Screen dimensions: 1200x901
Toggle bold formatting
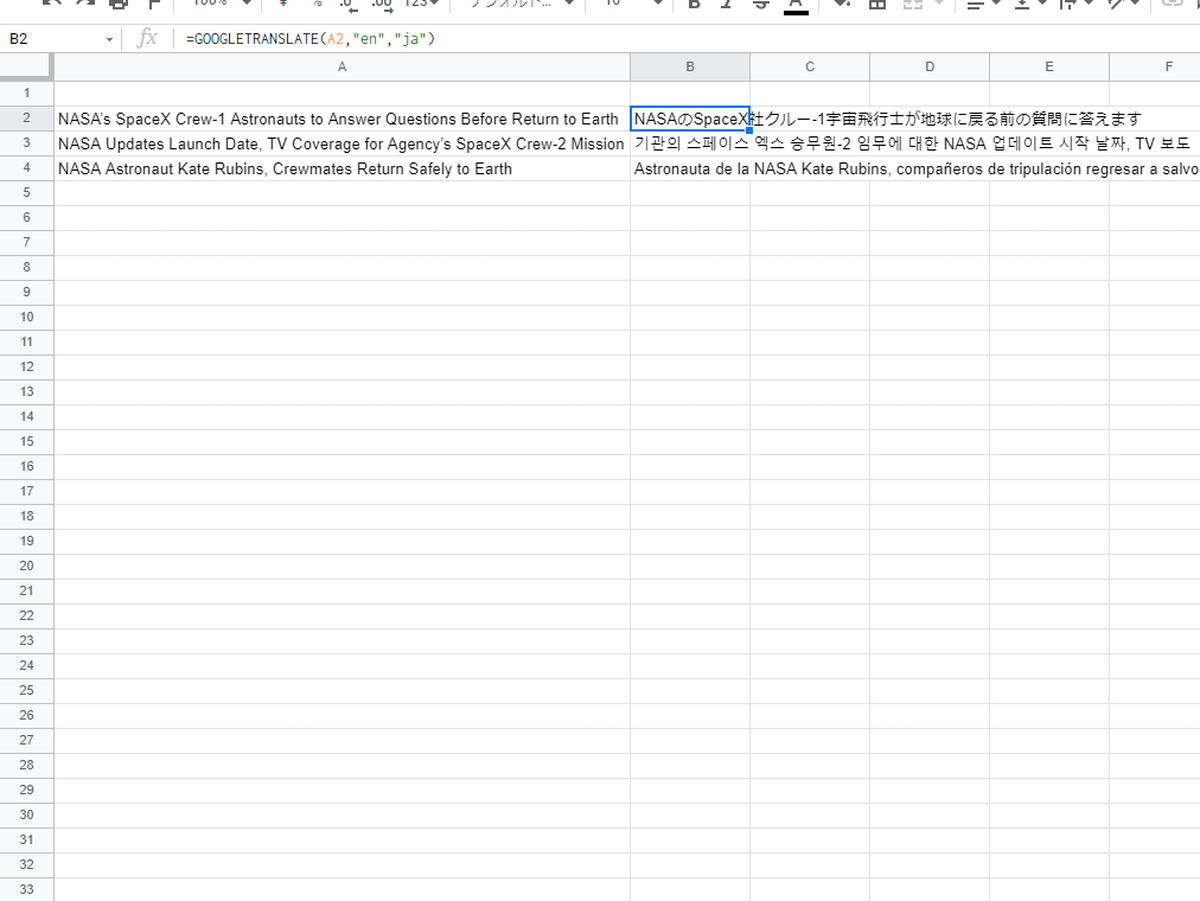693,4
